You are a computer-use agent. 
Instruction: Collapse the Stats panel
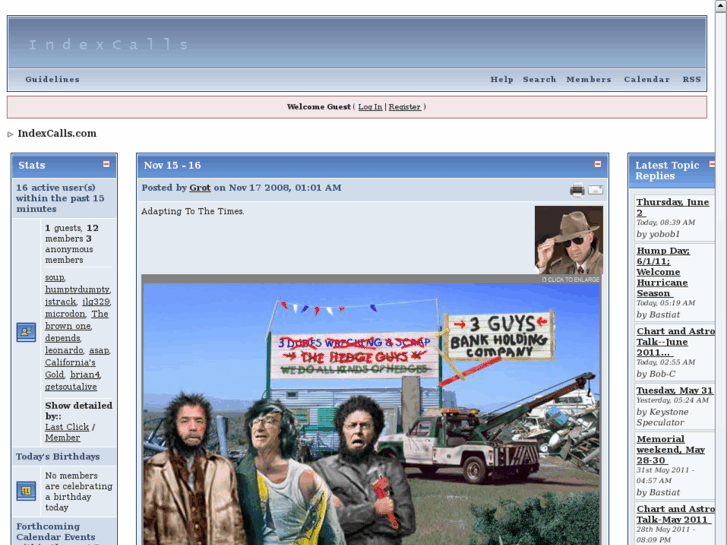pos(106,164)
